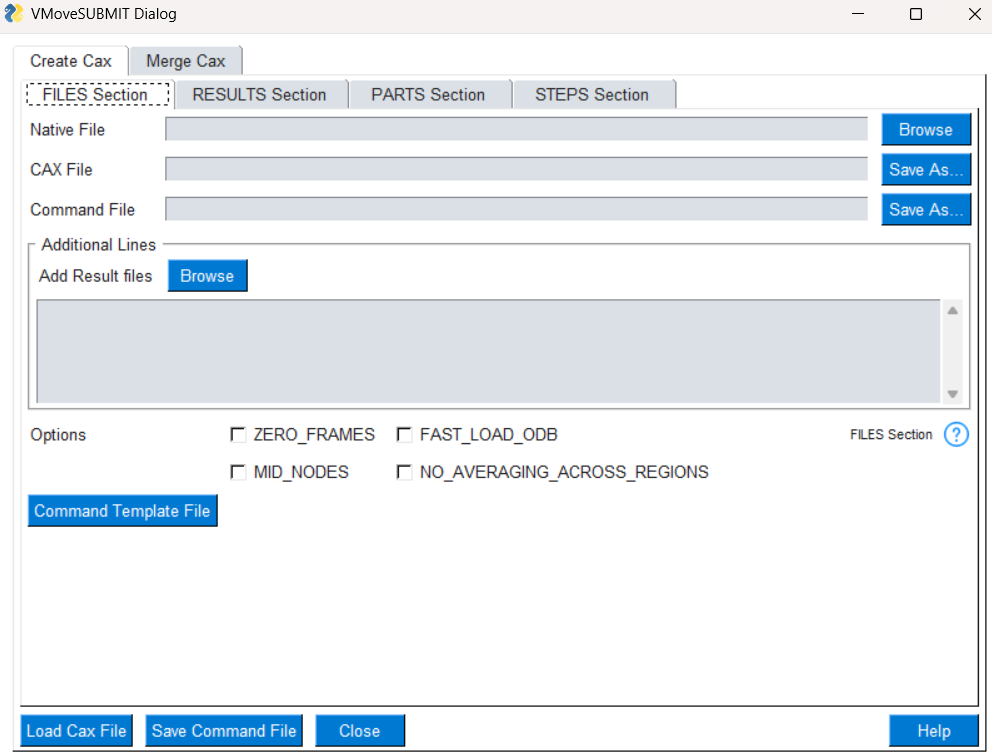Screen dimensions: 992x755
Task: Browse to add result files
Action: pos(207,275)
